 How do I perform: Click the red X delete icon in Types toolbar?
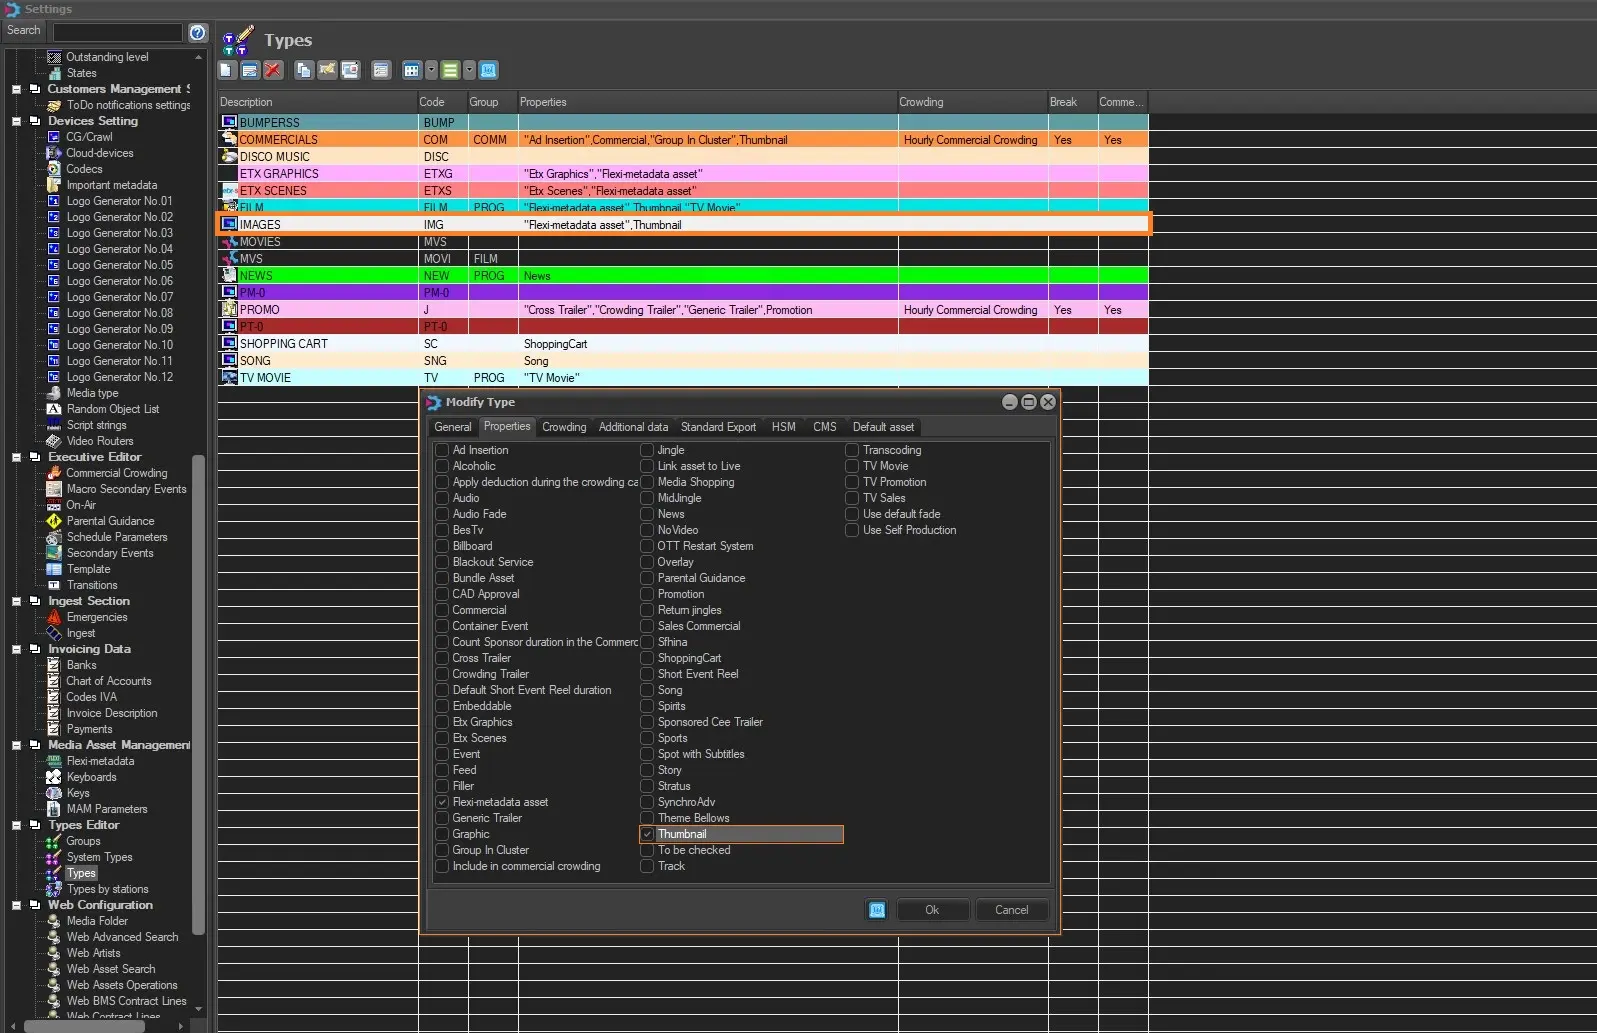pos(273,70)
